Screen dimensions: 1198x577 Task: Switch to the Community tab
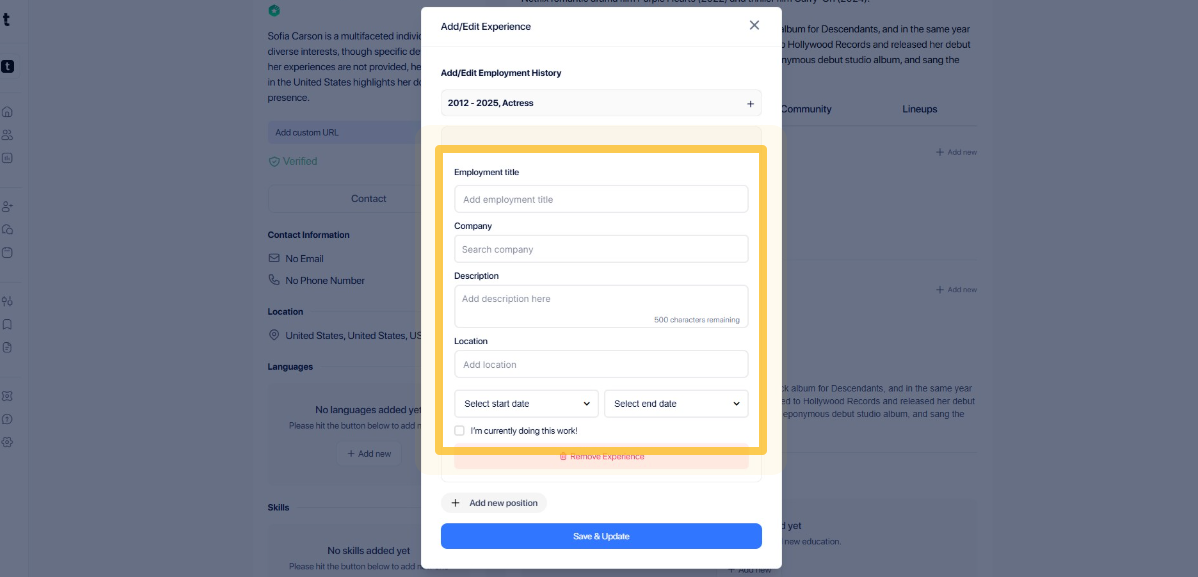click(806, 109)
